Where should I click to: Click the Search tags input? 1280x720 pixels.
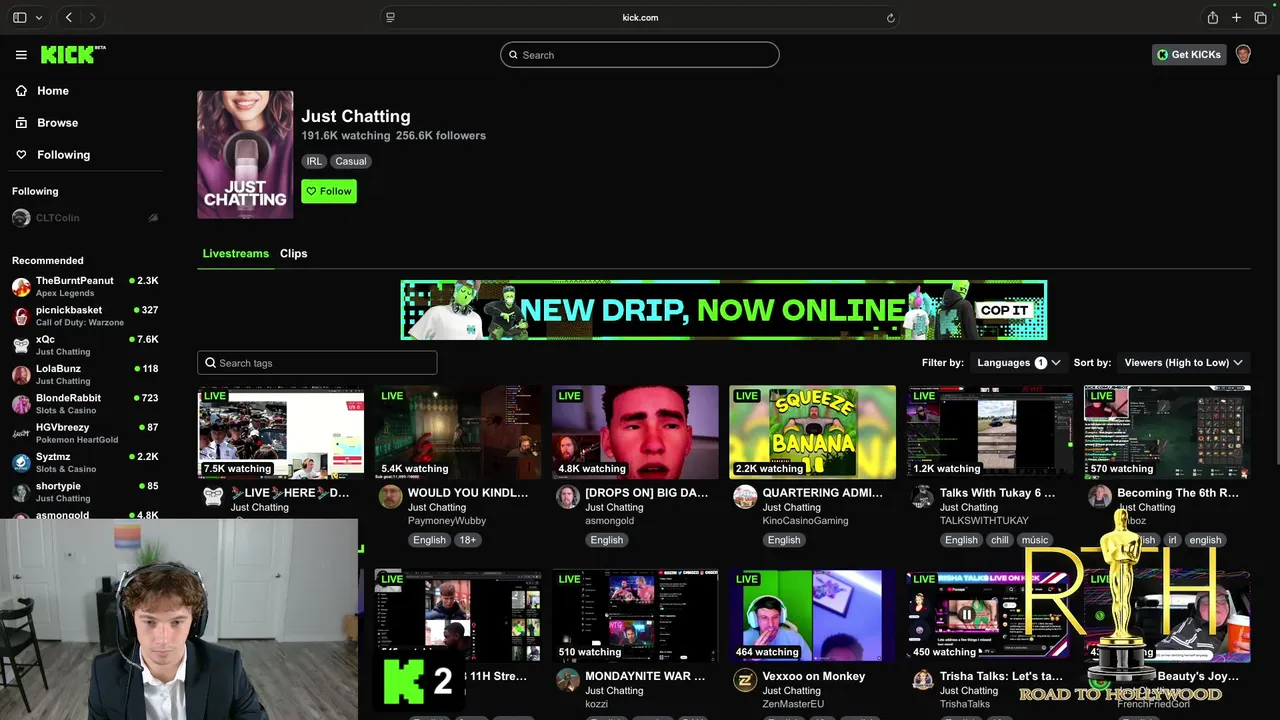point(317,363)
